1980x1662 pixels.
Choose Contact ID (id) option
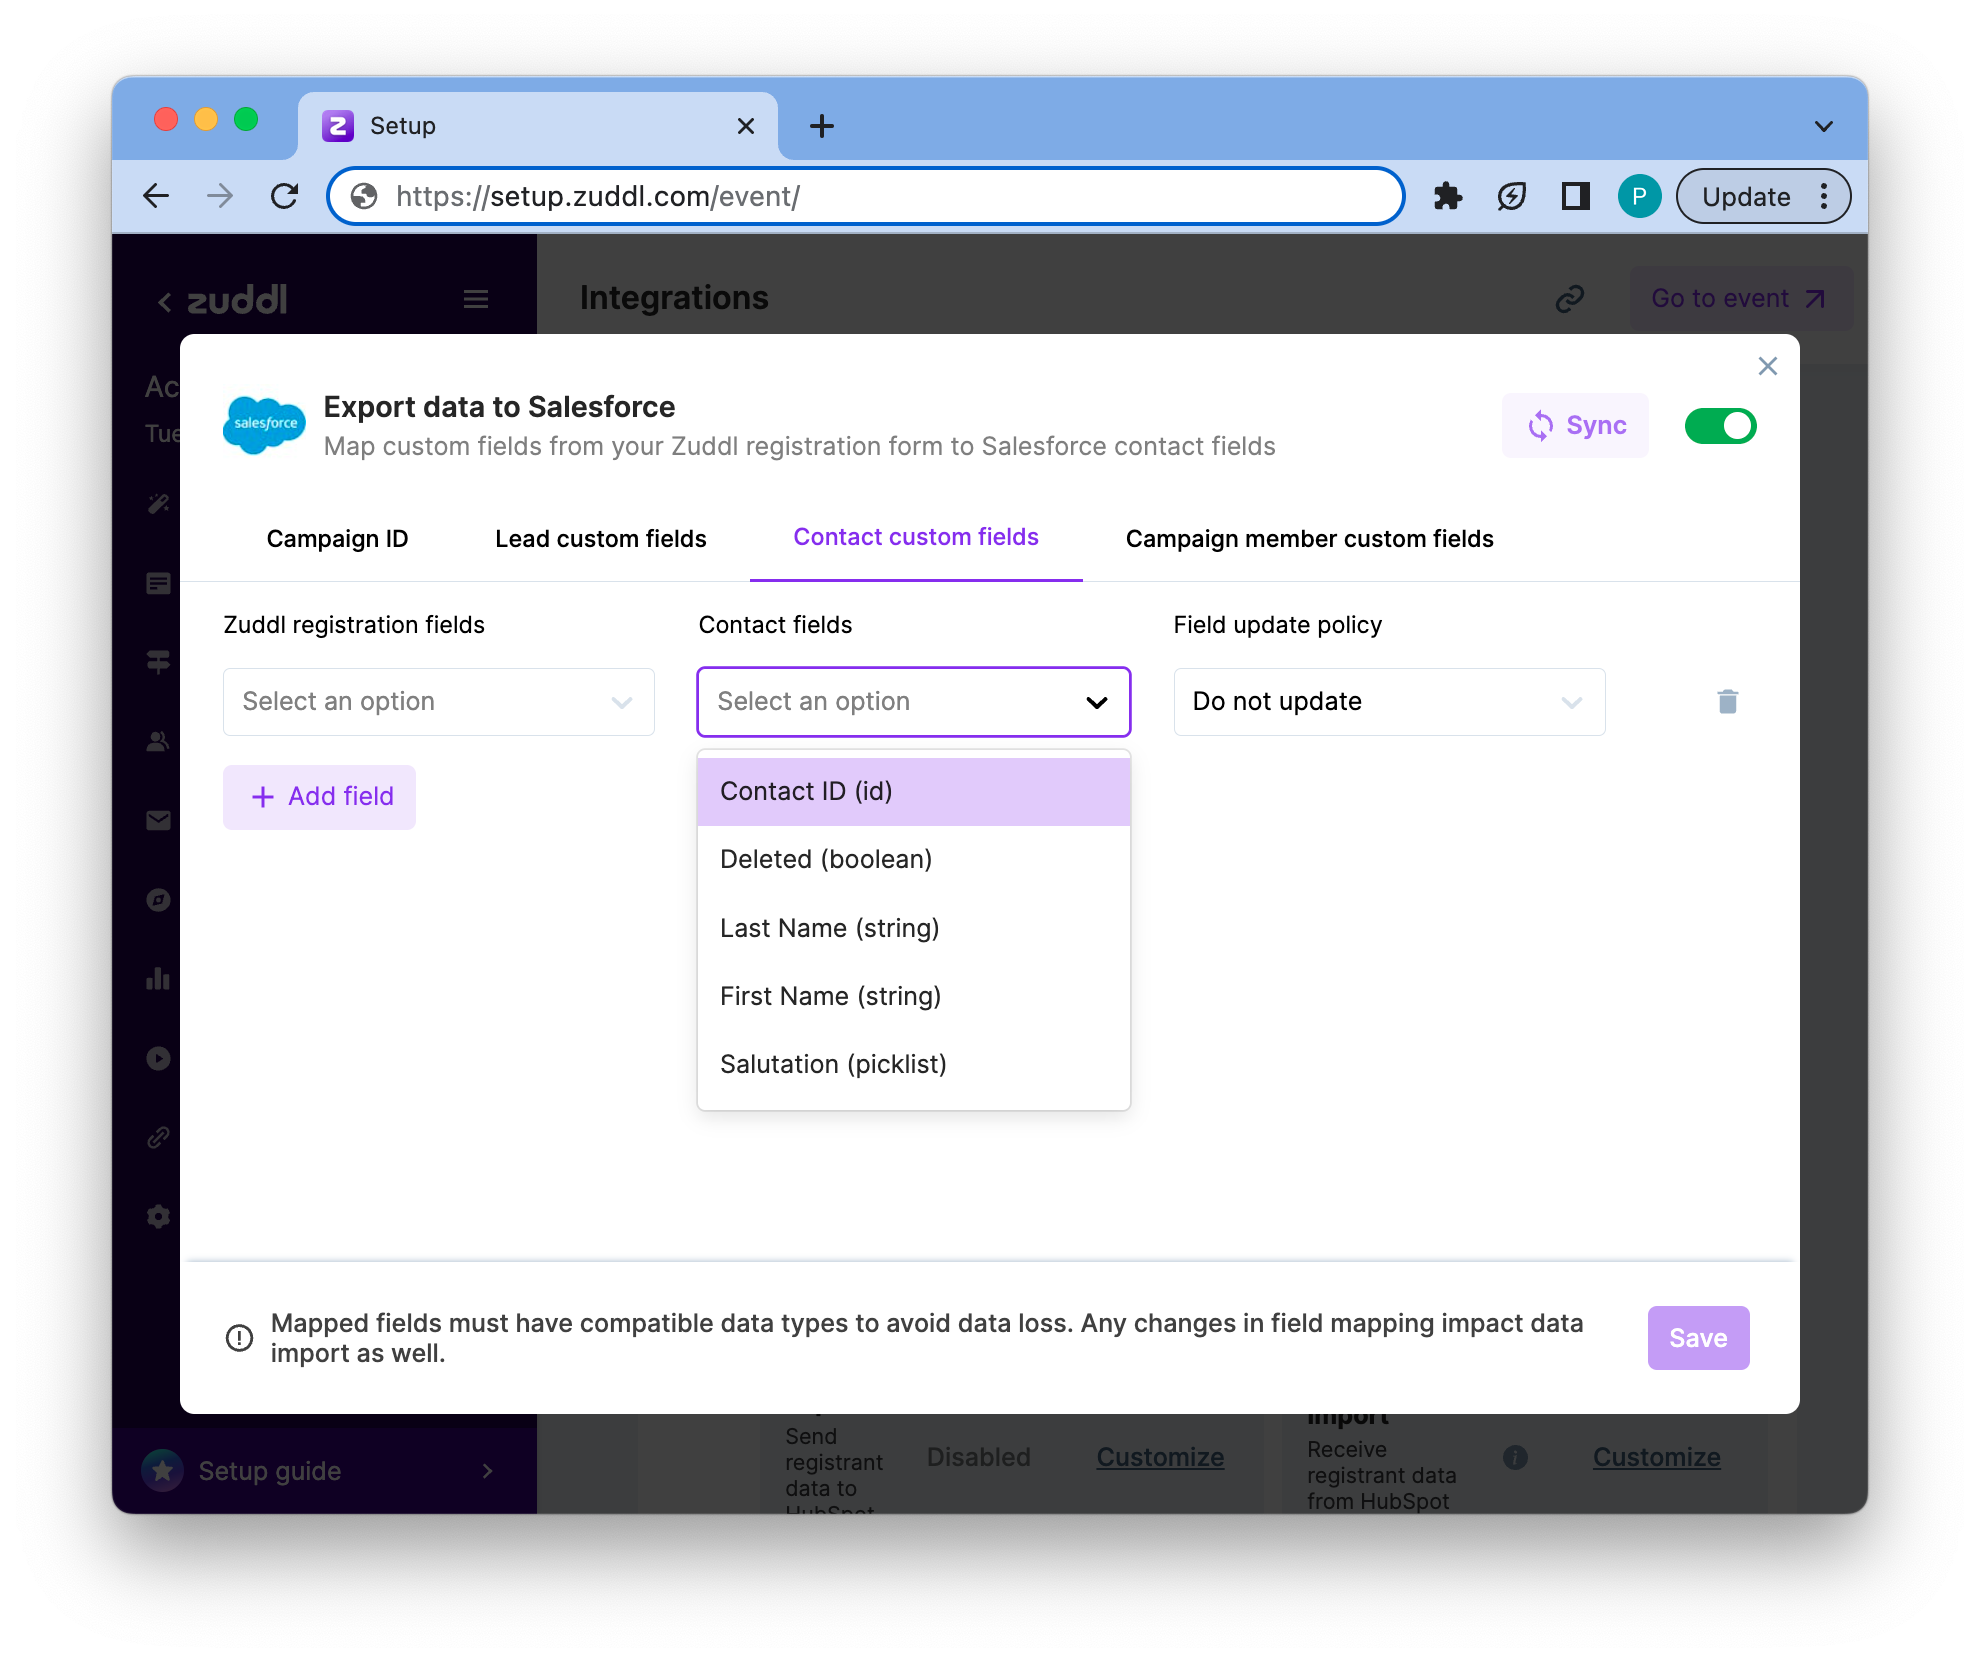pyautogui.click(x=913, y=792)
